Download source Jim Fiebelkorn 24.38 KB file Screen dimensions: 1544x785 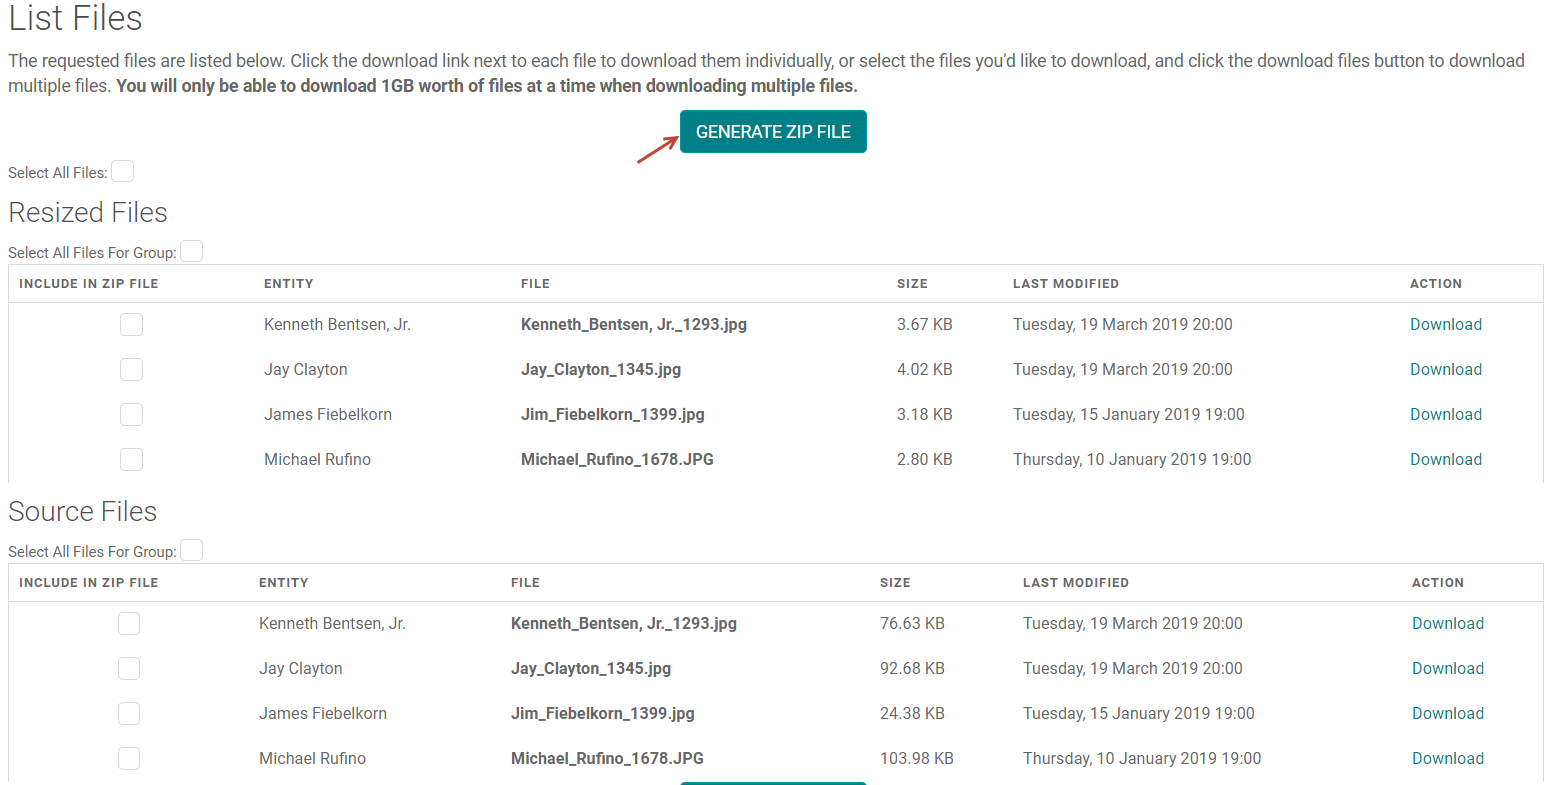pyautogui.click(x=1447, y=714)
